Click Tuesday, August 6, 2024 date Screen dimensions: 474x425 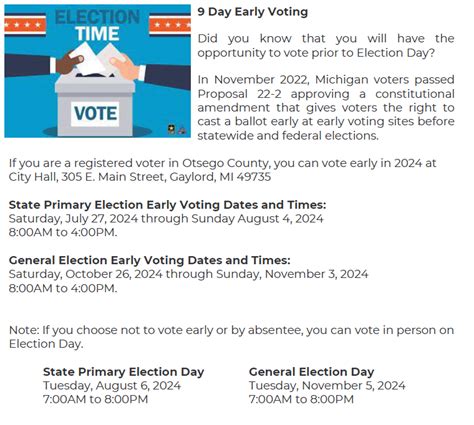pos(112,386)
